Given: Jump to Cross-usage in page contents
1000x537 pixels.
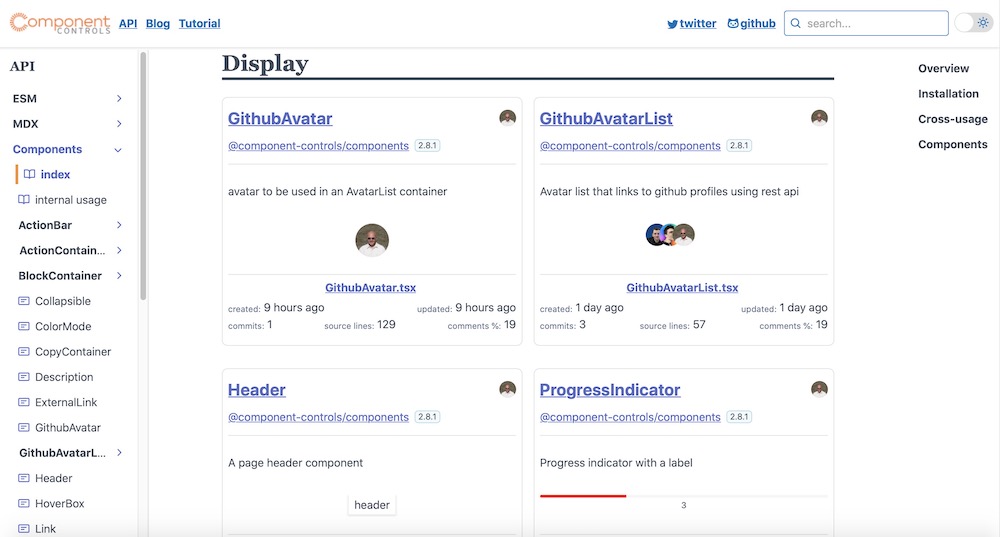Looking at the screenshot, I should click(953, 119).
